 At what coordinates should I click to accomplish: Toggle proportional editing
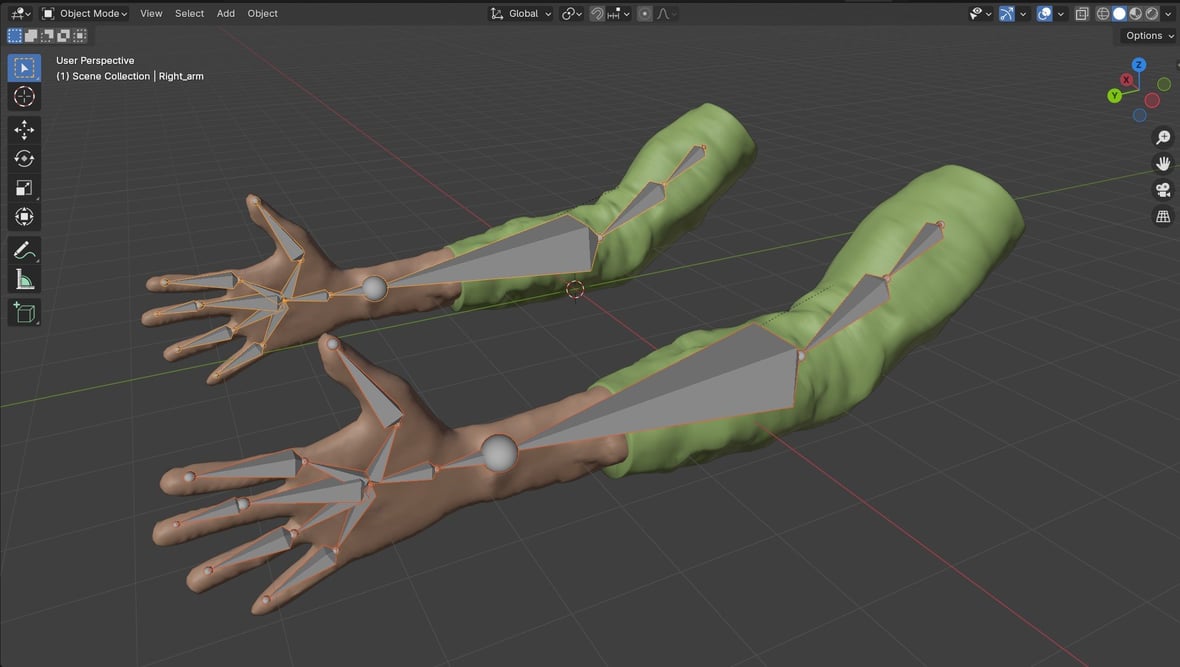coord(644,13)
